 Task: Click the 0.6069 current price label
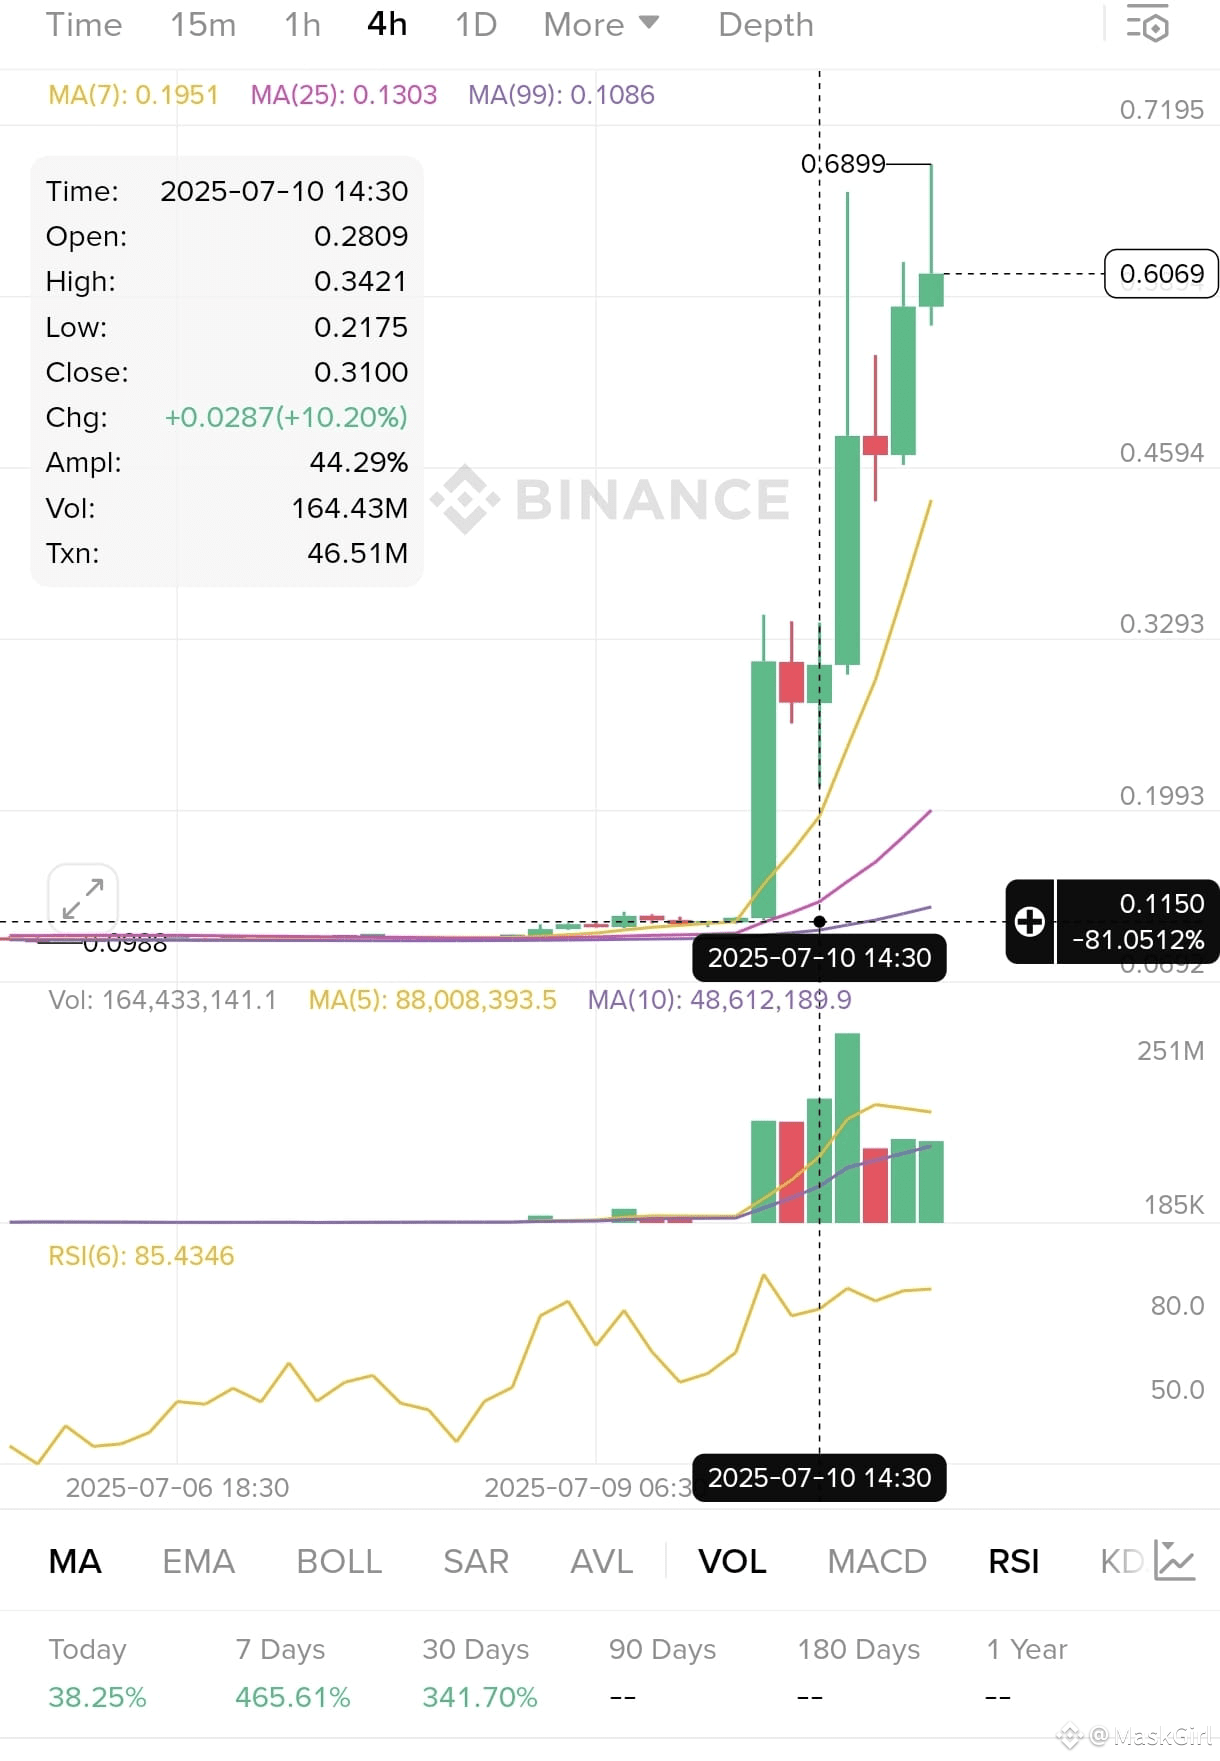coord(1161,274)
